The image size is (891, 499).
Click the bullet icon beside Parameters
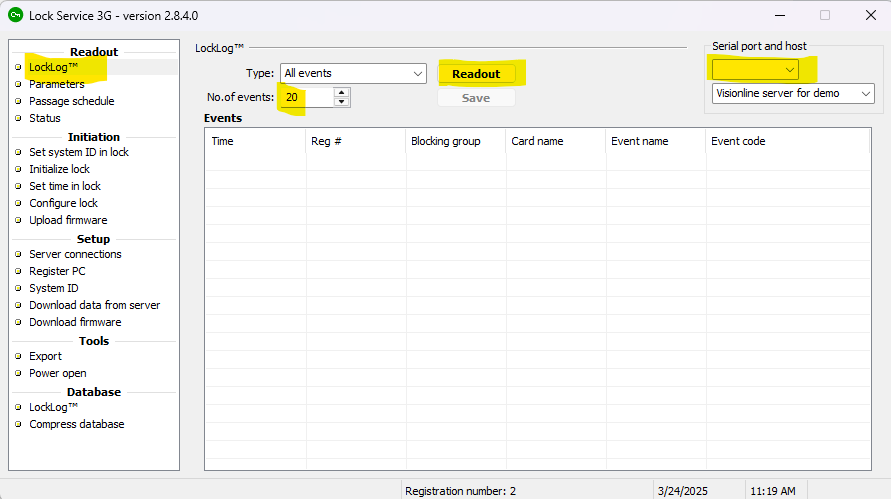pyautogui.click(x=18, y=84)
